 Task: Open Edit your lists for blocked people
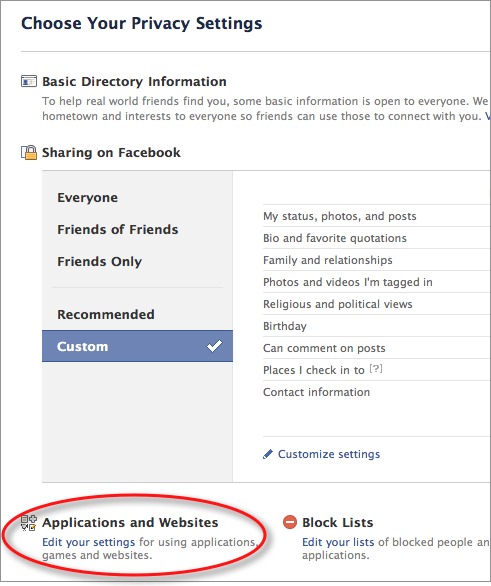coord(338,542)
